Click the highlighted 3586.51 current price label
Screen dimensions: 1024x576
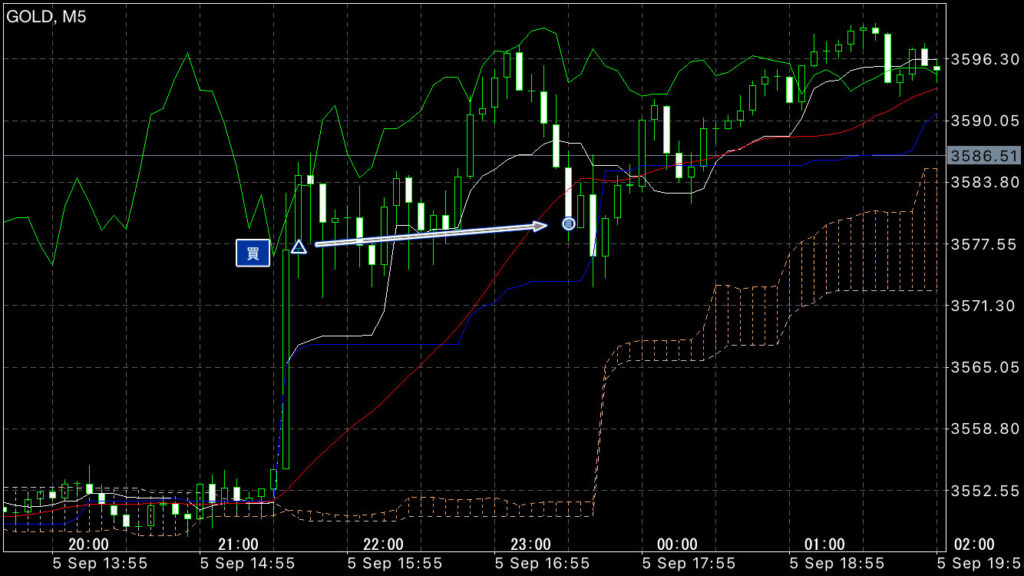click(983, 156)
